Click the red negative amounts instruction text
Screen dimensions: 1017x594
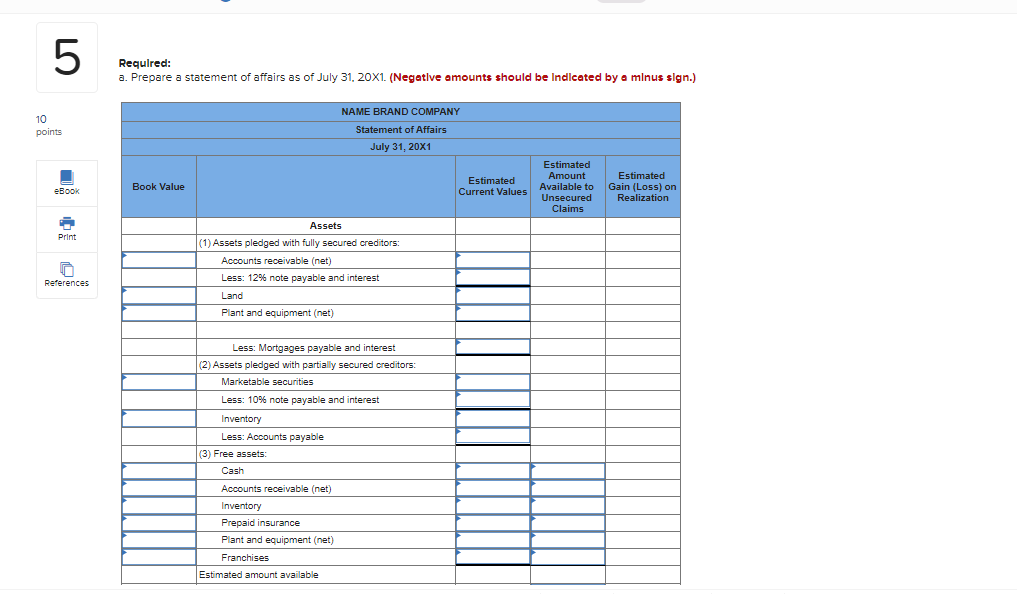click(x=543, y=77)
